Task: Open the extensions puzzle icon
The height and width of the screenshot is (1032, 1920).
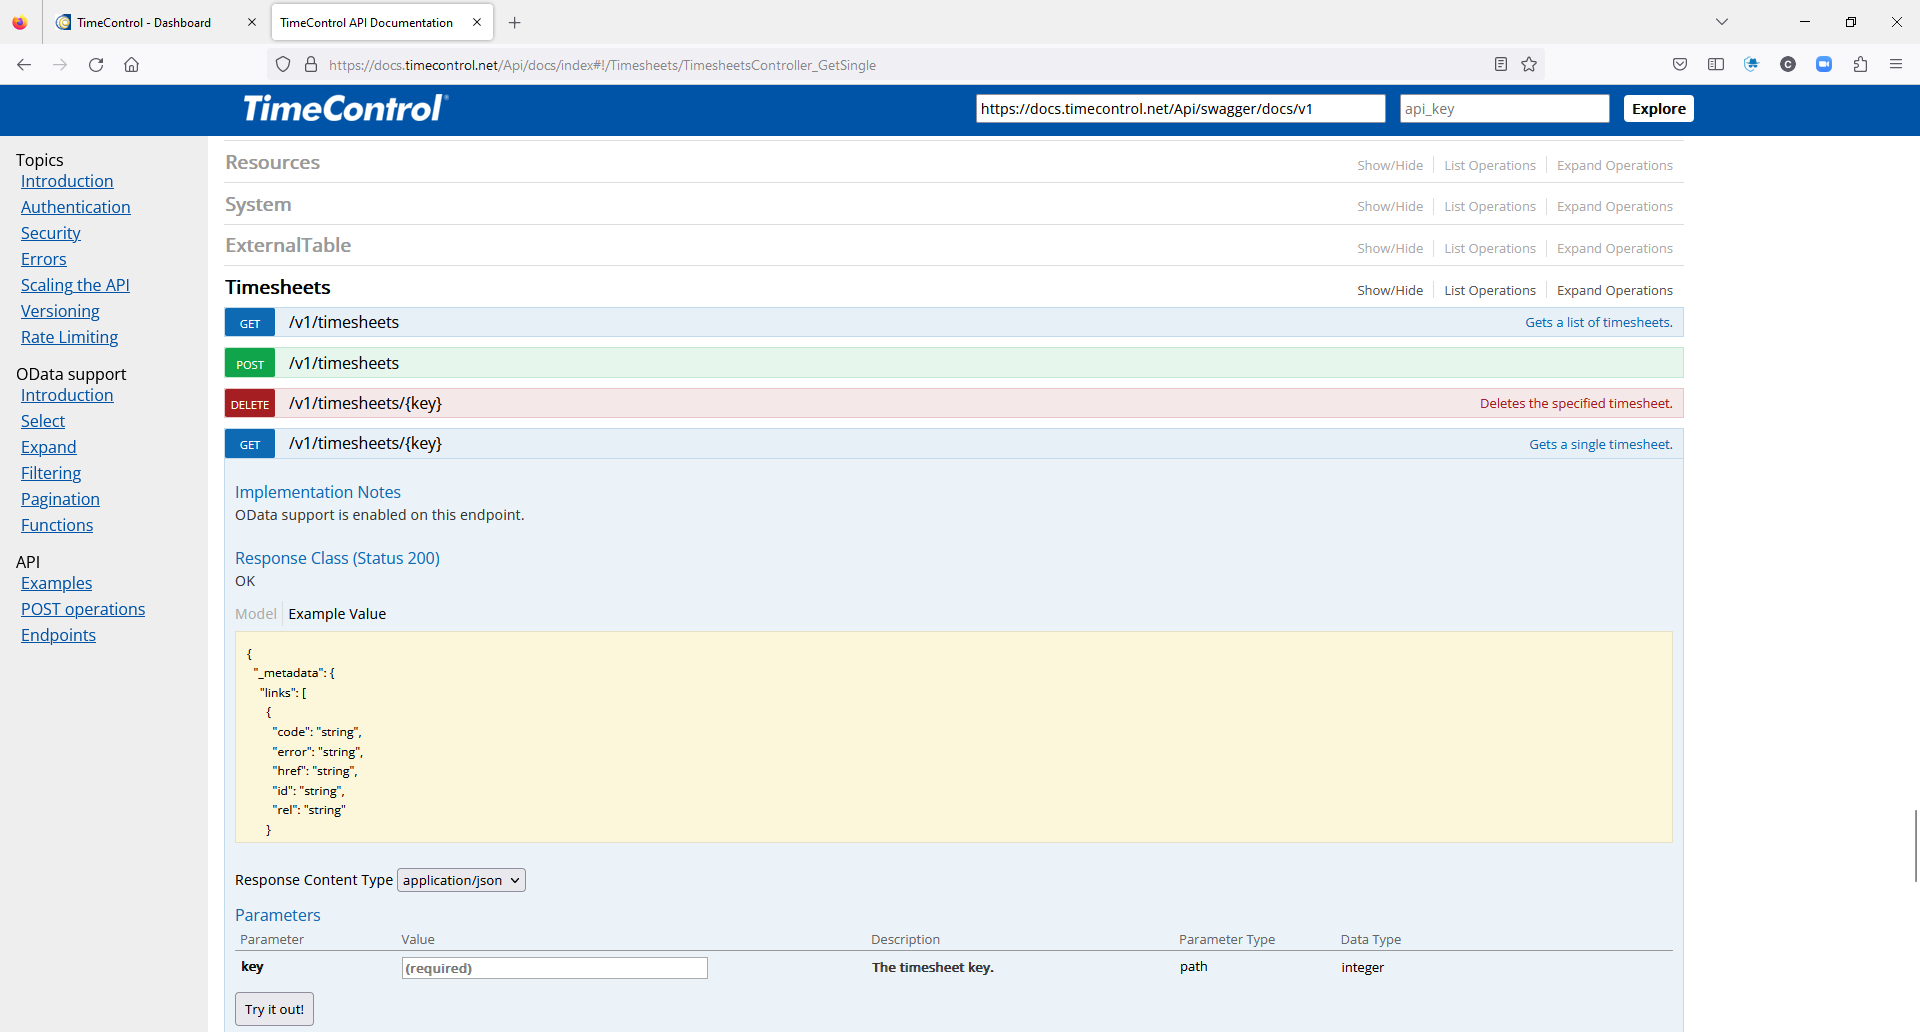Action: (1860, 65)
